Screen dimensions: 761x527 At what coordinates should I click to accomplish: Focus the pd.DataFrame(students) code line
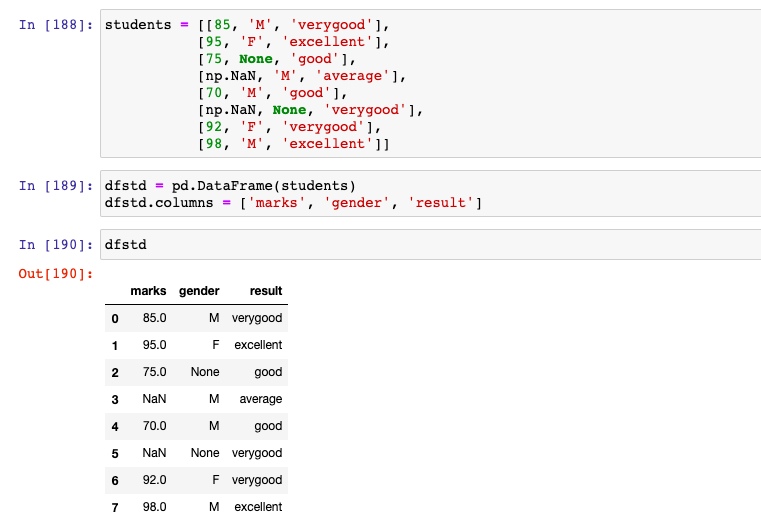[x=230, y=186]
